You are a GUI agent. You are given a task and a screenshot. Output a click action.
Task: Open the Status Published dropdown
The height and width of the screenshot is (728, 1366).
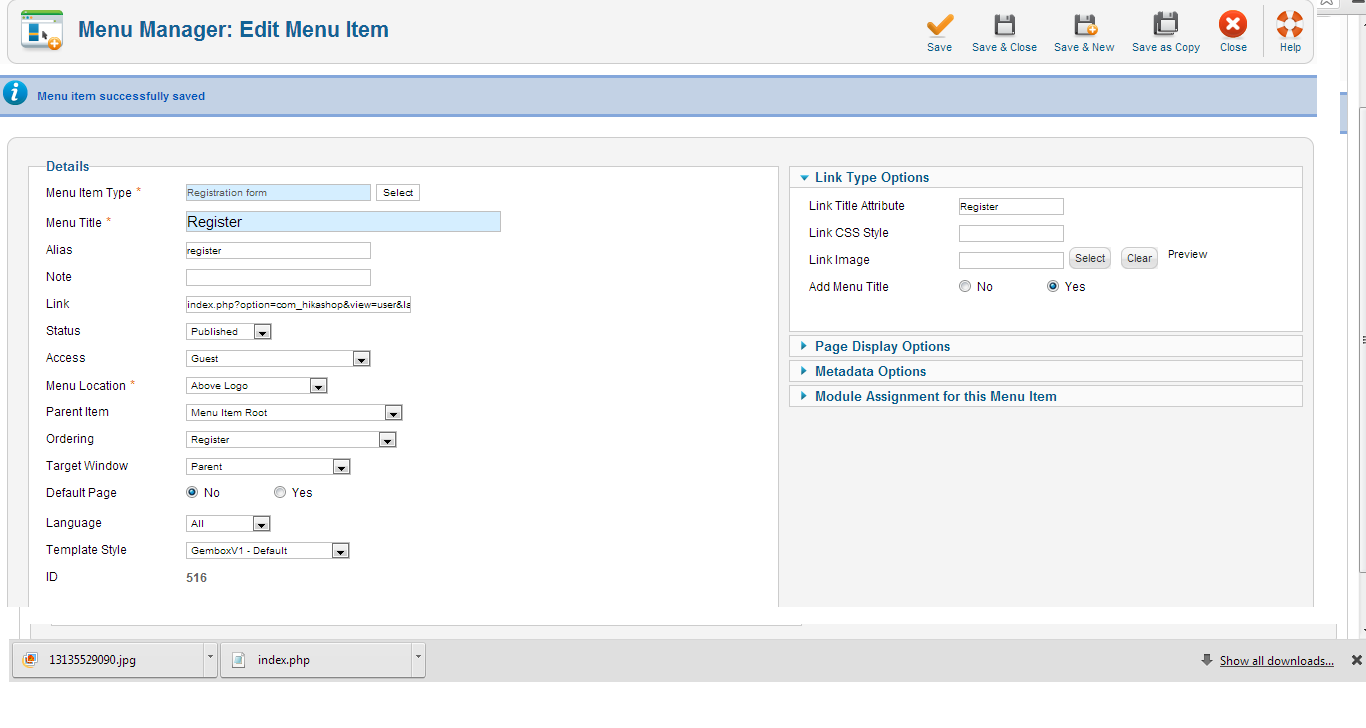(x=229, y=331)
